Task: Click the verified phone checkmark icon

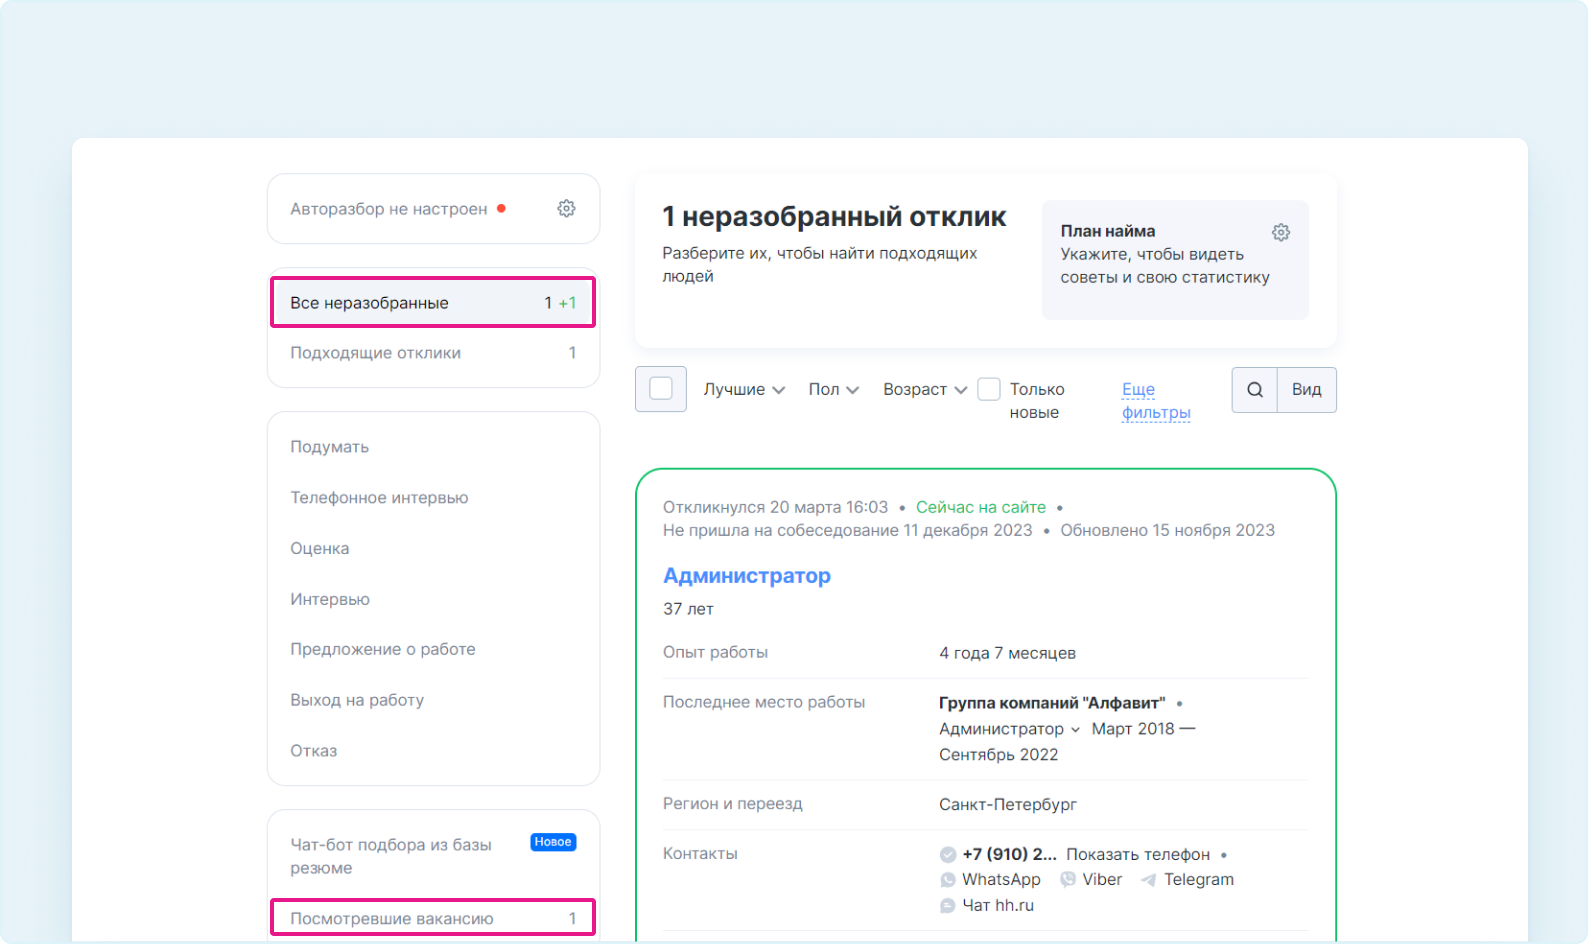Action: pos(948,854)
